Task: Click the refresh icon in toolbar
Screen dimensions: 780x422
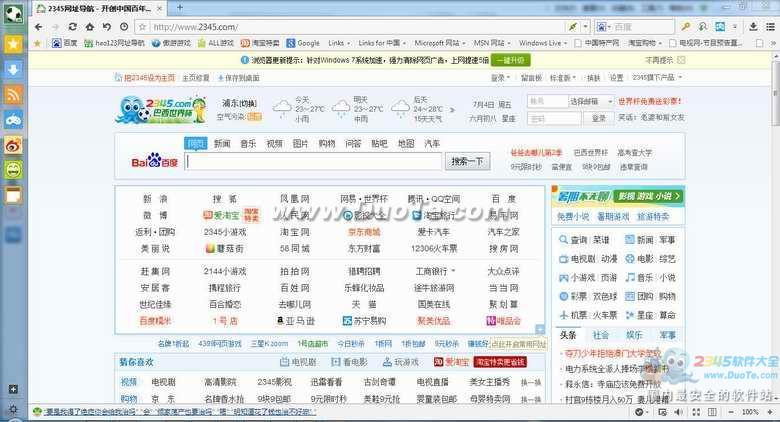Action: tap(73, 27)
